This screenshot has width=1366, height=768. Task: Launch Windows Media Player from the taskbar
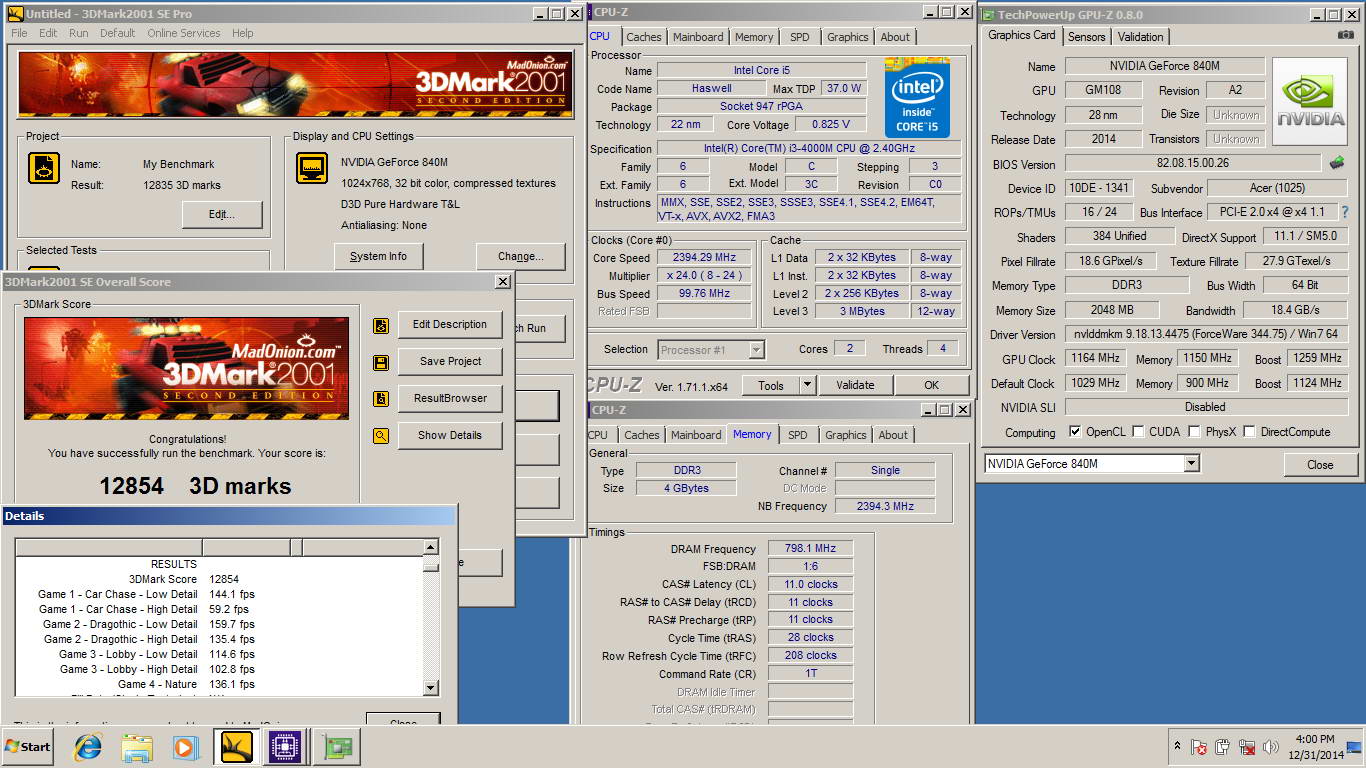tap(185, 747)
